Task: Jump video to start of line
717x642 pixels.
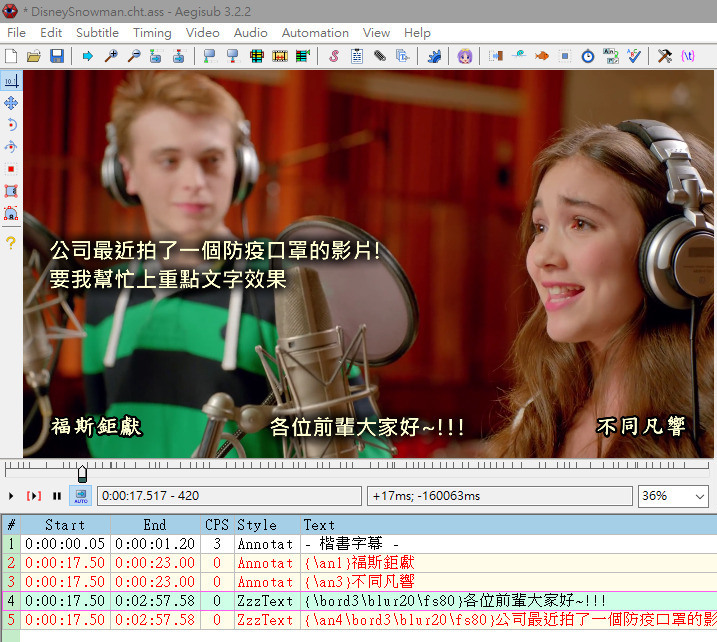Action: tap(156, 56)
